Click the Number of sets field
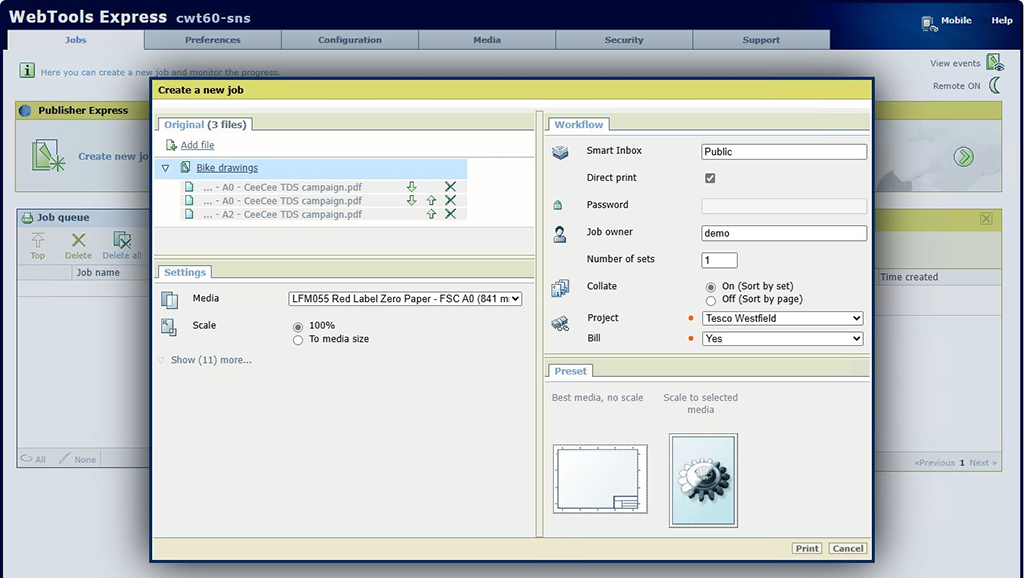Screen dimensions: 1024x578 coord(719,260)
